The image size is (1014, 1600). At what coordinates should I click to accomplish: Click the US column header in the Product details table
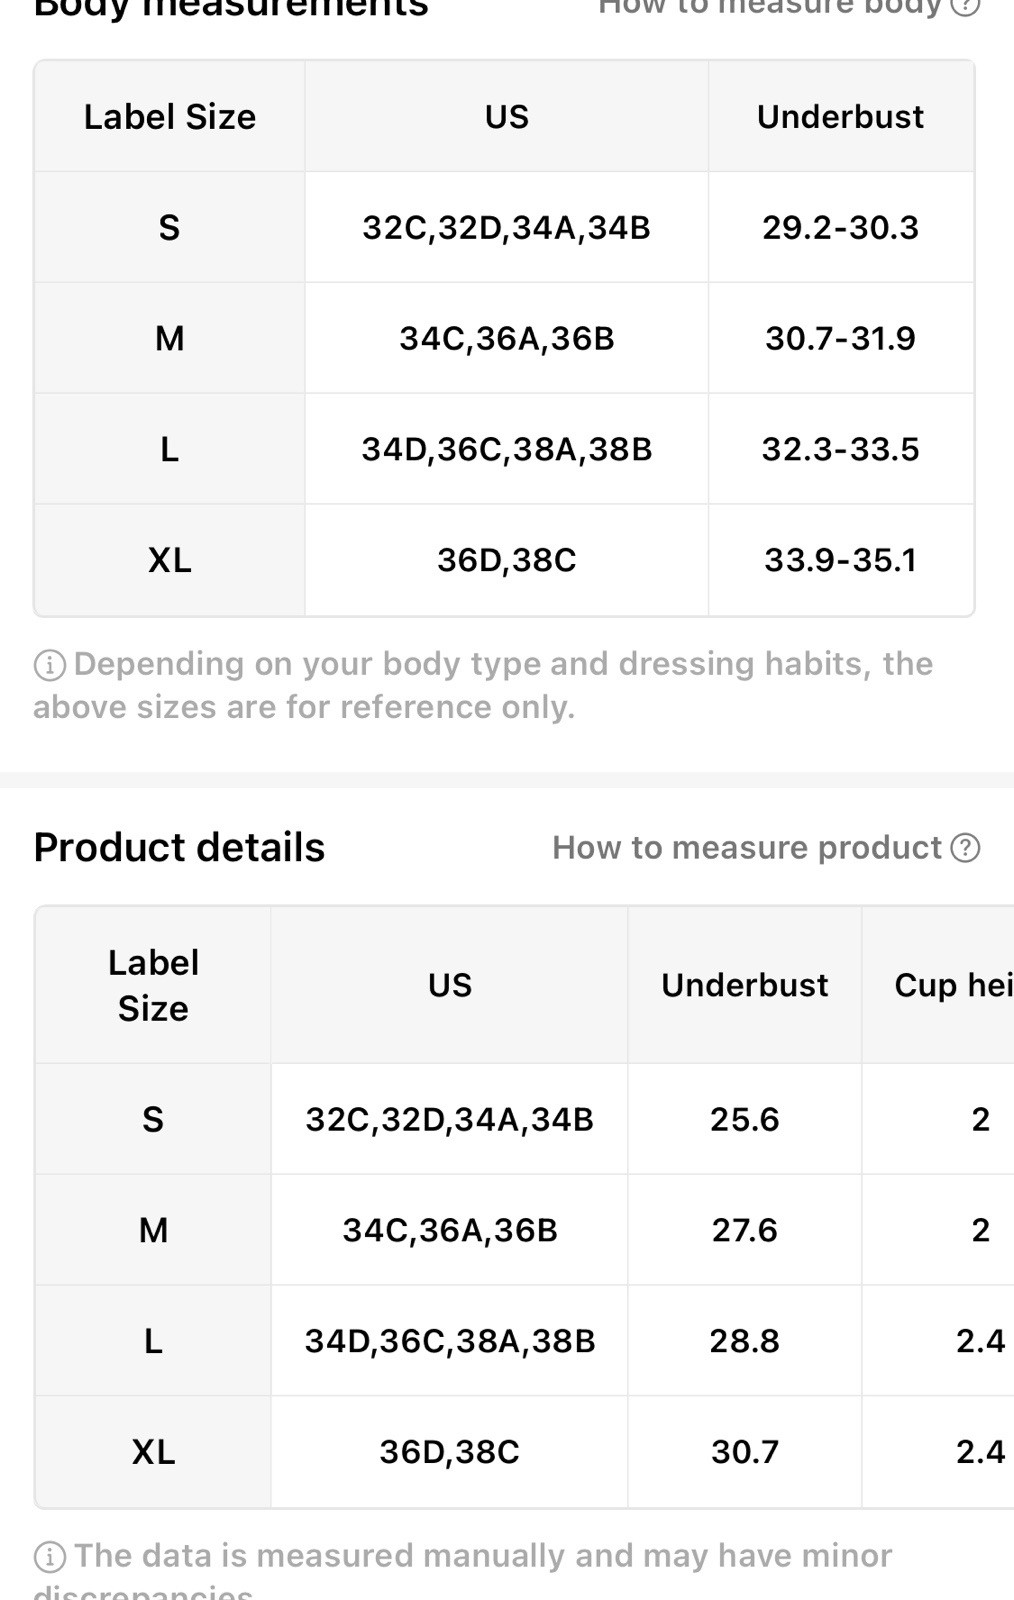449,985
